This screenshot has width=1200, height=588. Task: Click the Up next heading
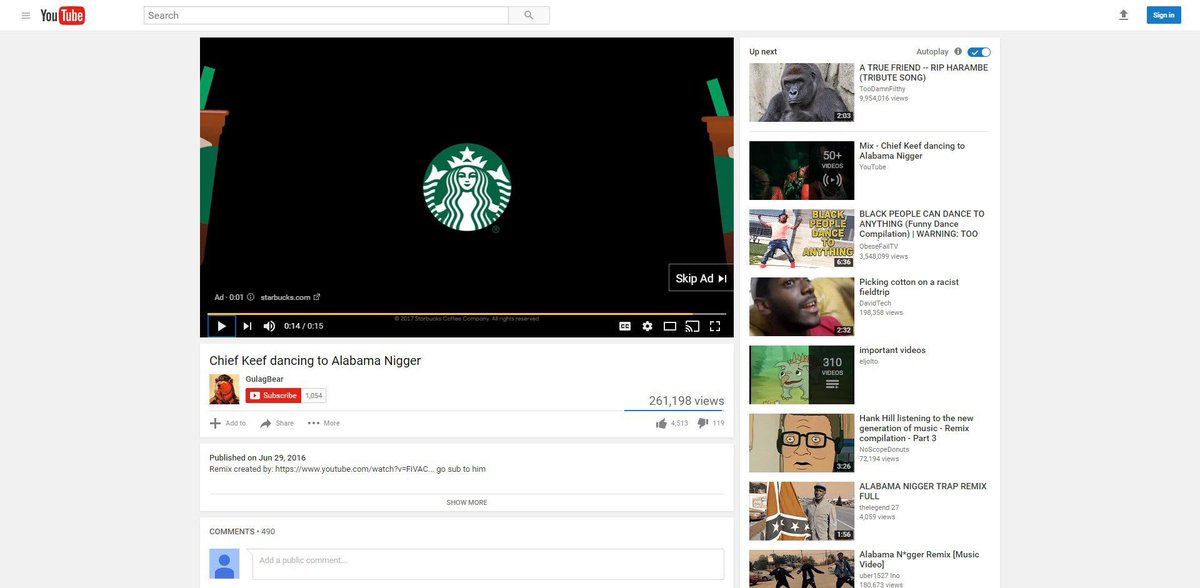click(x=763, y=51)
